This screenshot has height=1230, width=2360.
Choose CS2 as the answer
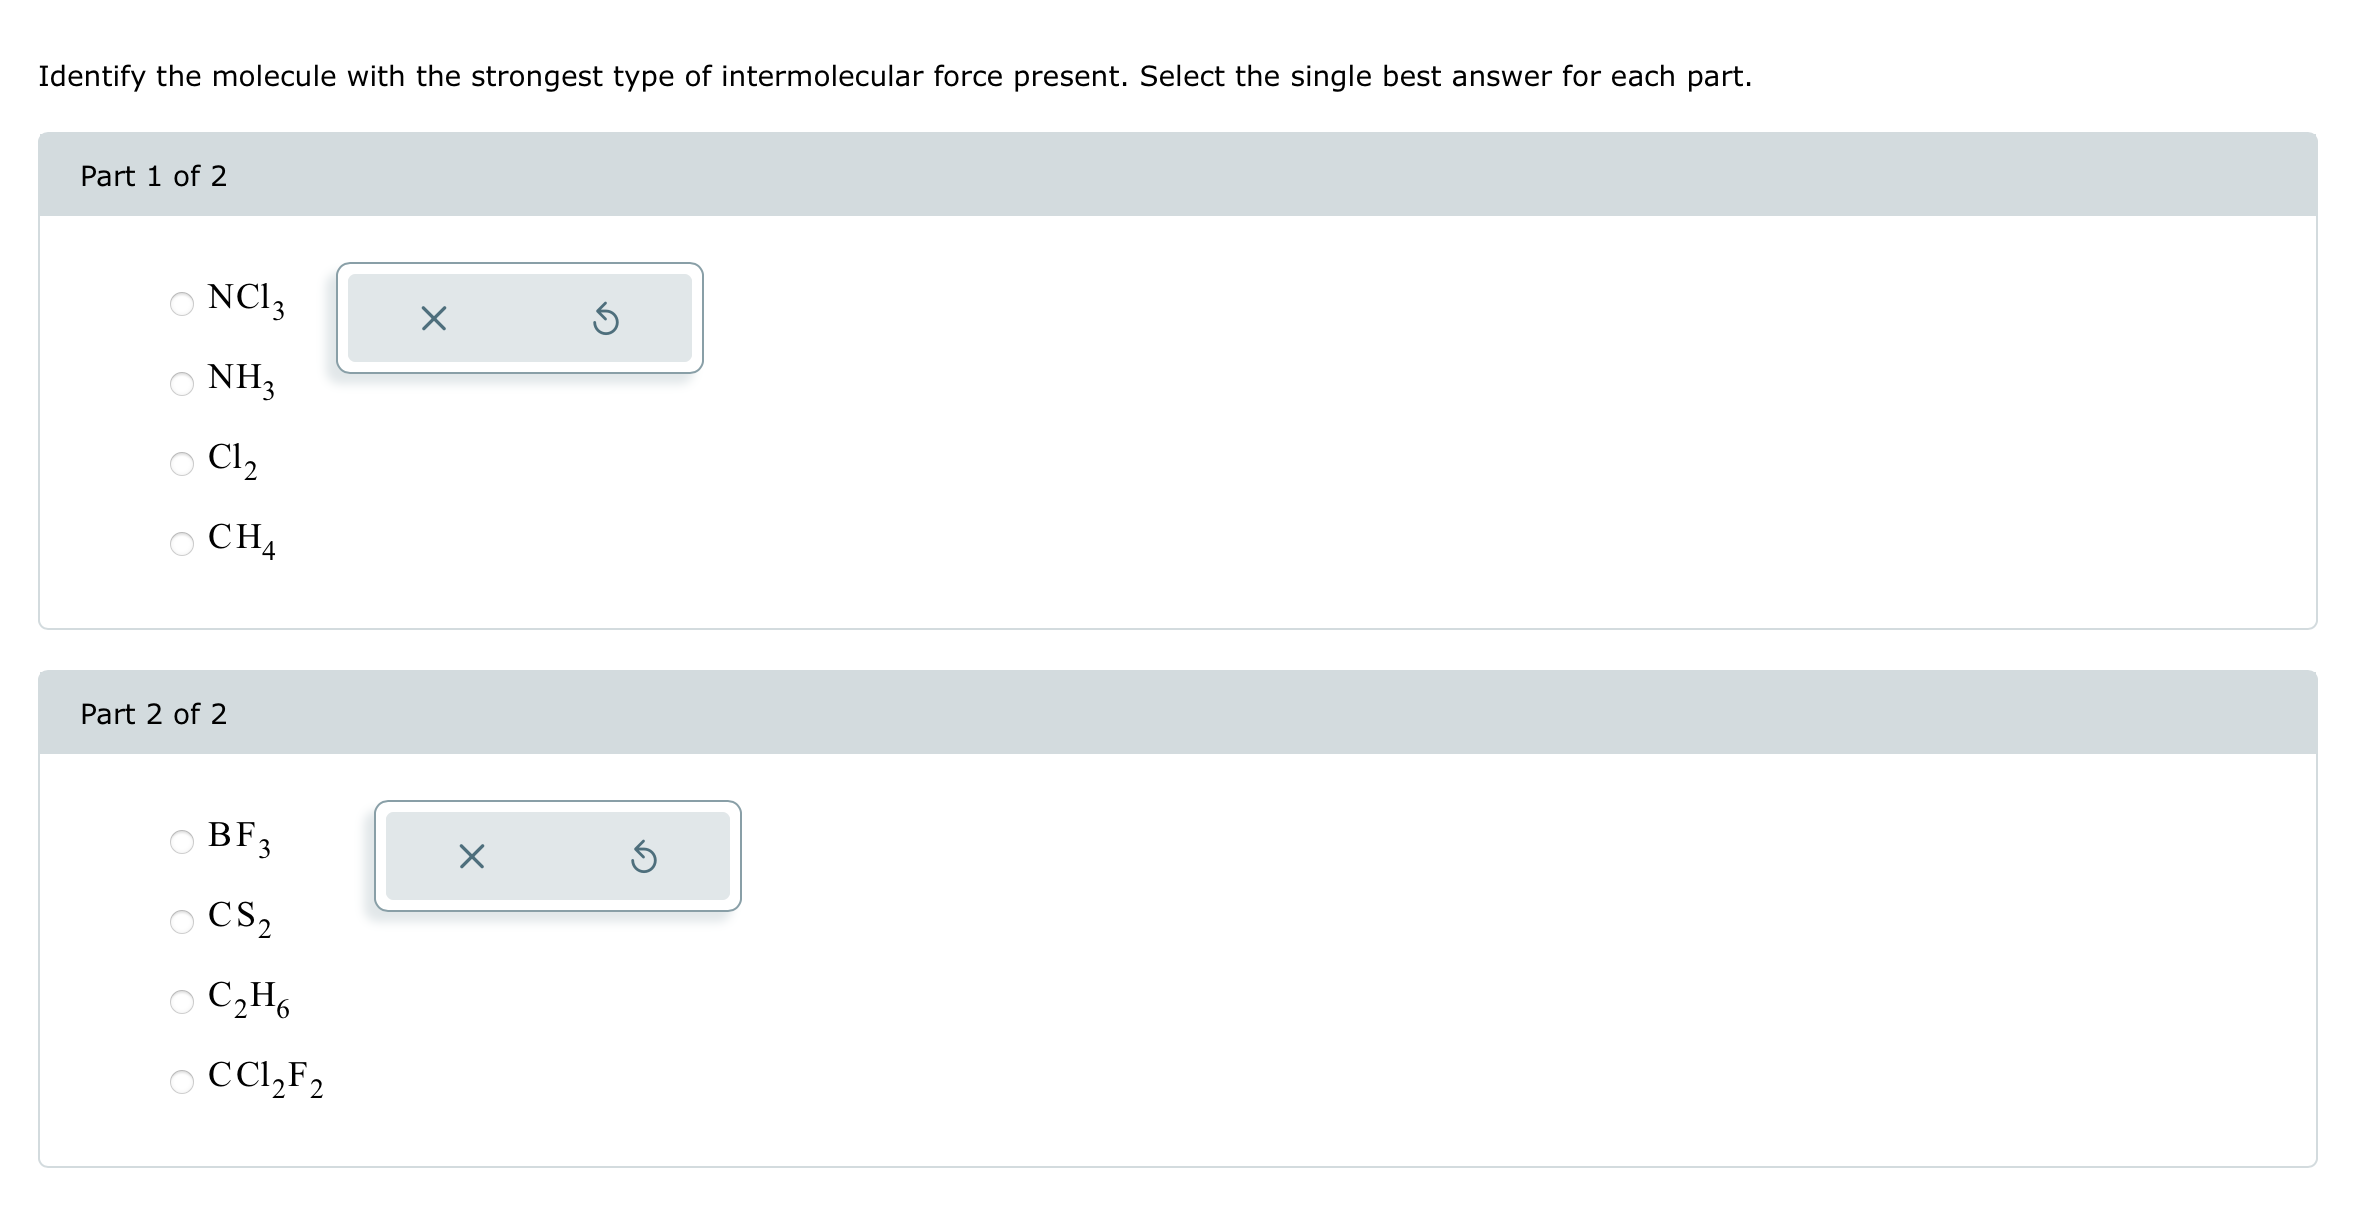tap(181, 923)
